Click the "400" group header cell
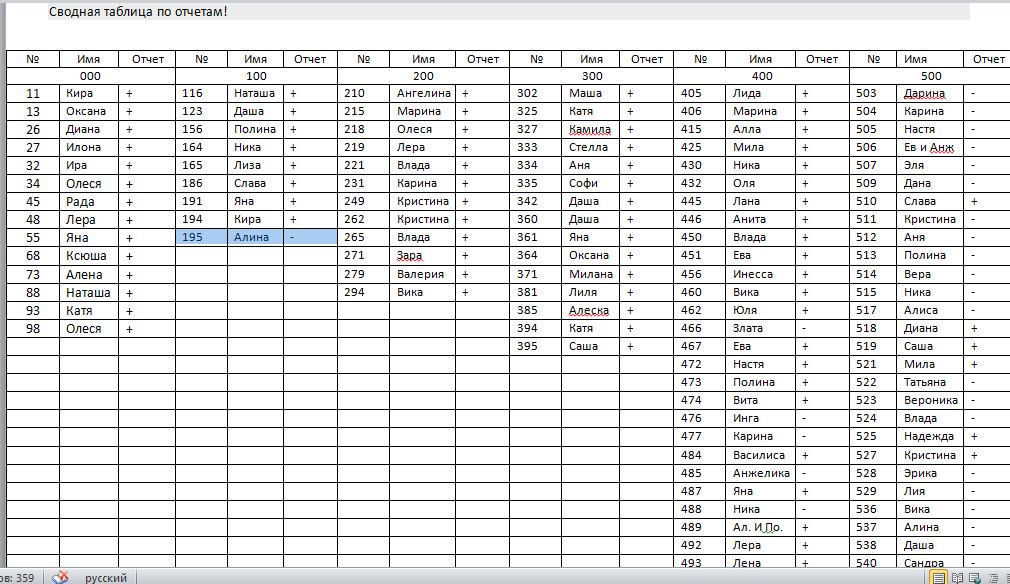 pyautogui.click(x=762, y=76)
